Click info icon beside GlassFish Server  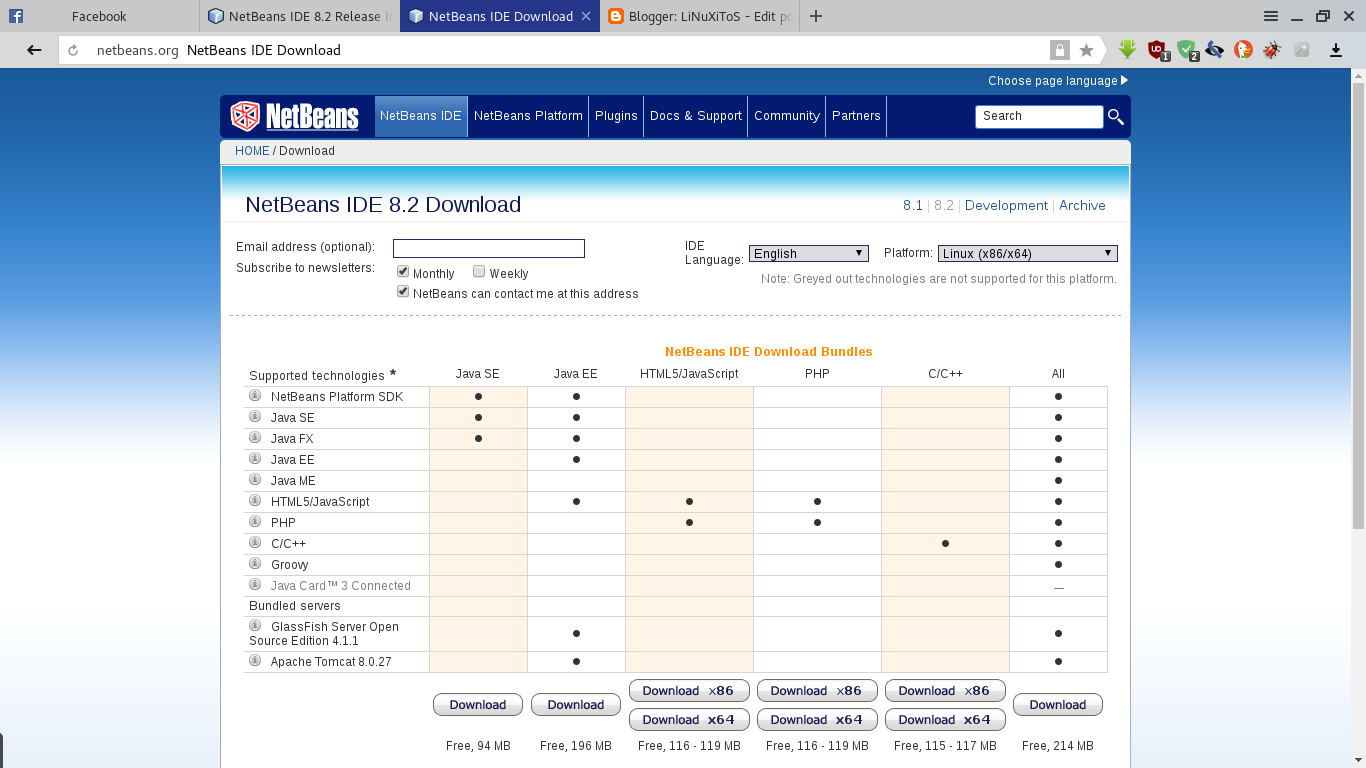(x=255, y=626)
